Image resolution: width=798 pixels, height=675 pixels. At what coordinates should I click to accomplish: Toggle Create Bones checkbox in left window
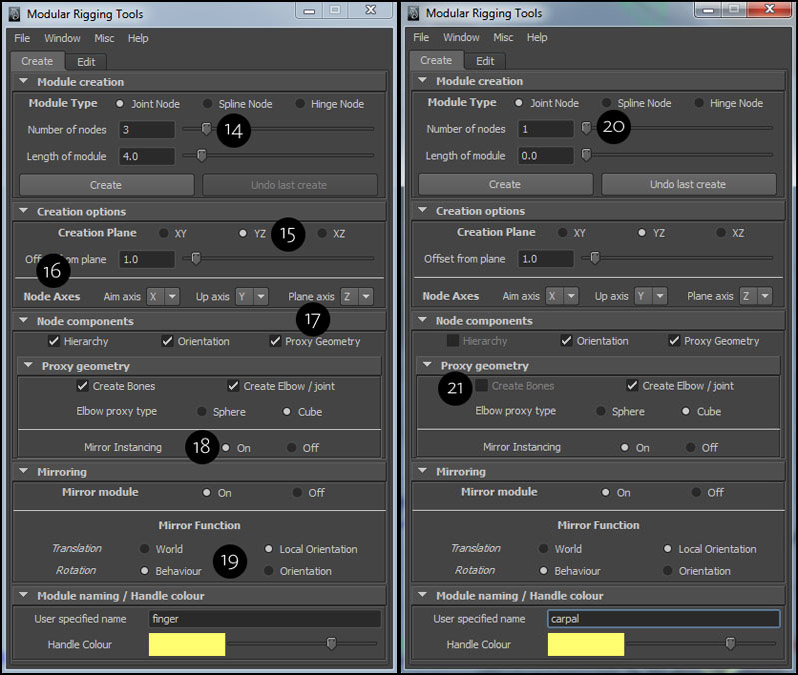pyautogui.click(x=82, y=386)
